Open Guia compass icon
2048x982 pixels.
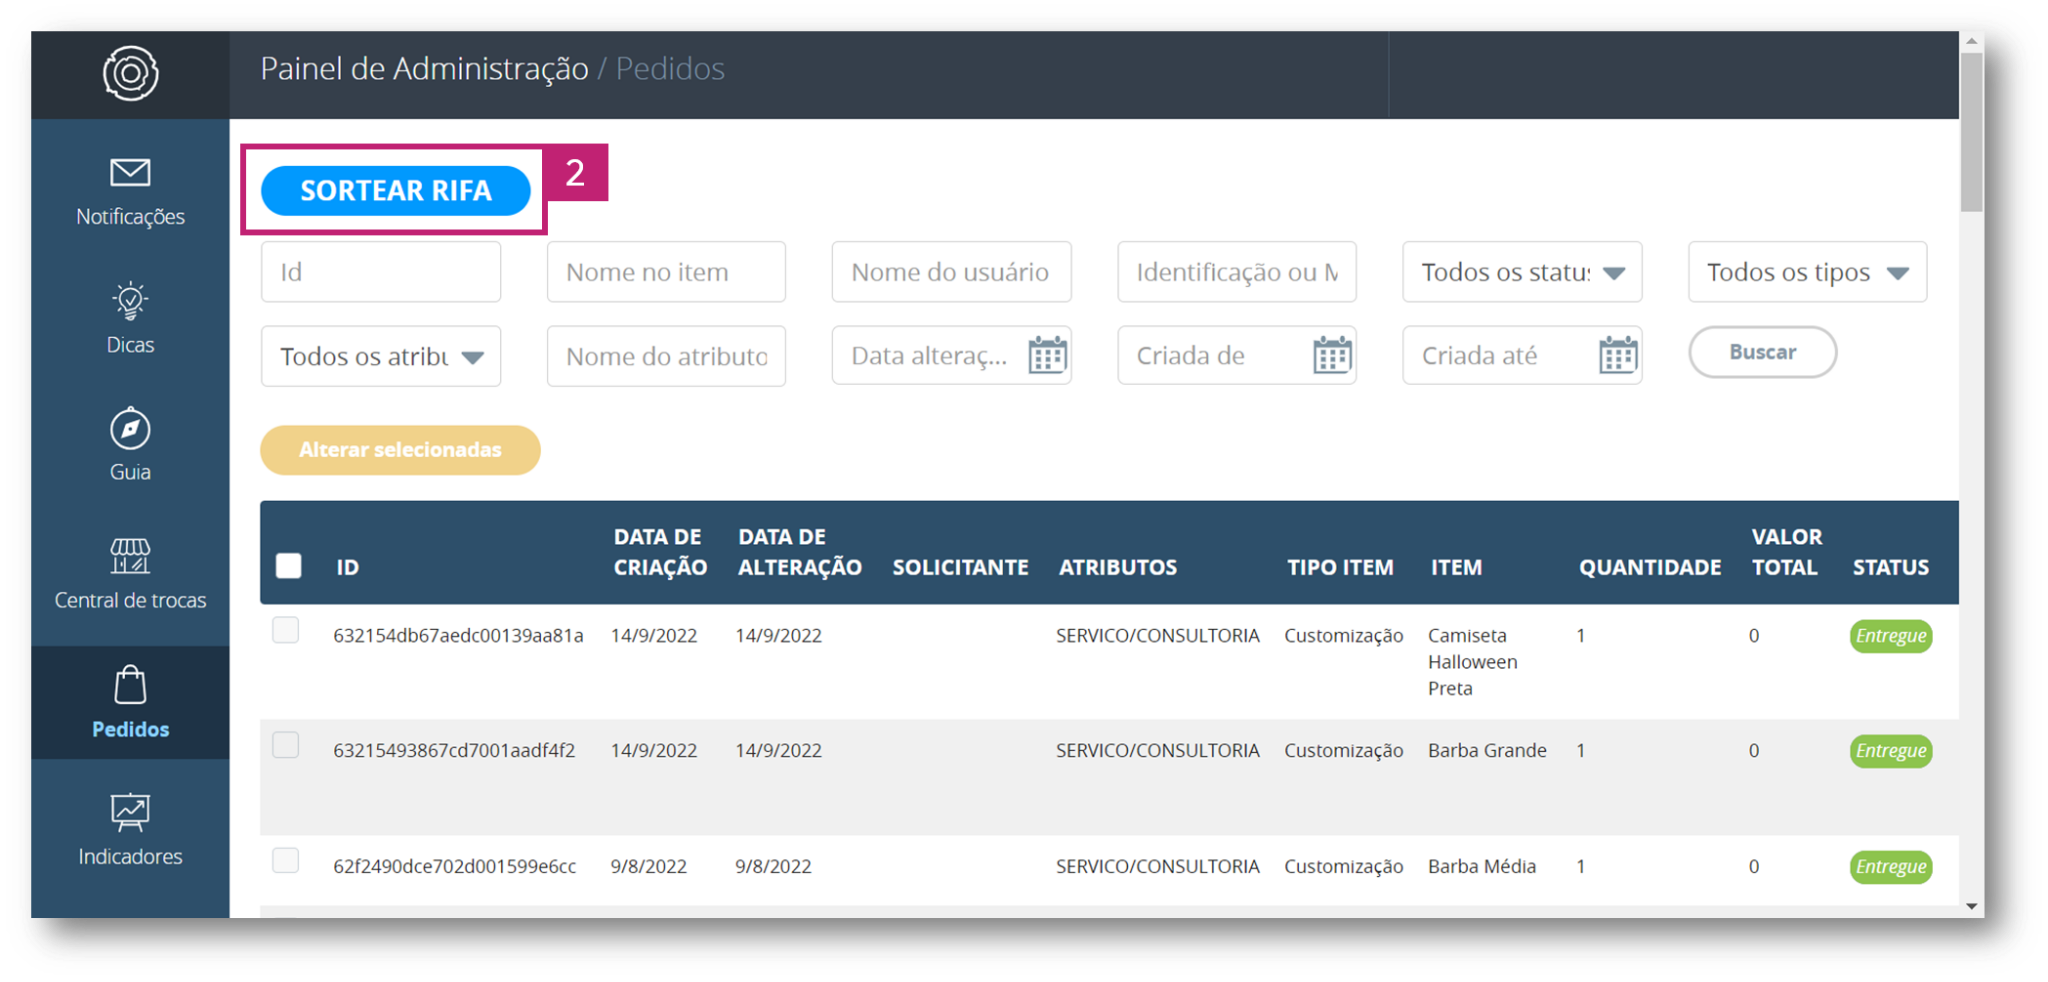[130, 429]
